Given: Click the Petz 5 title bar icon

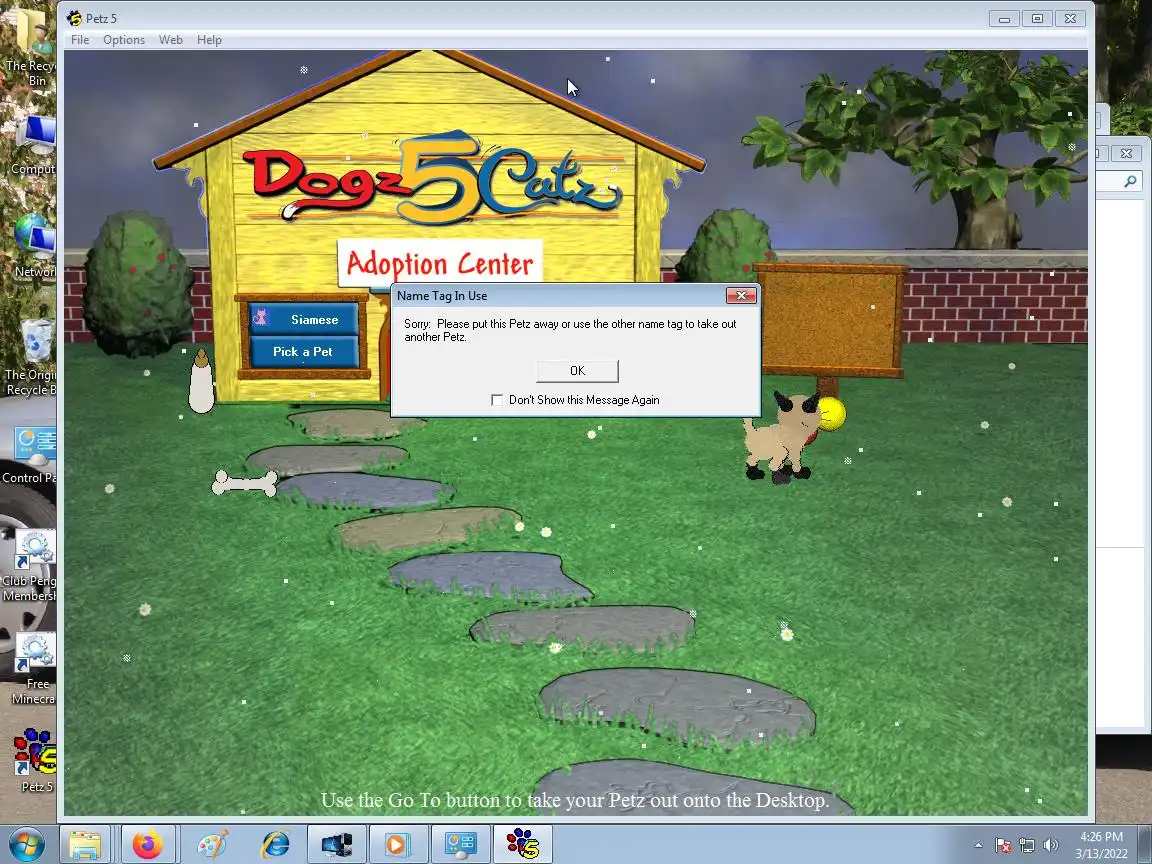Looking at the screenshot, I should point(74,18).
